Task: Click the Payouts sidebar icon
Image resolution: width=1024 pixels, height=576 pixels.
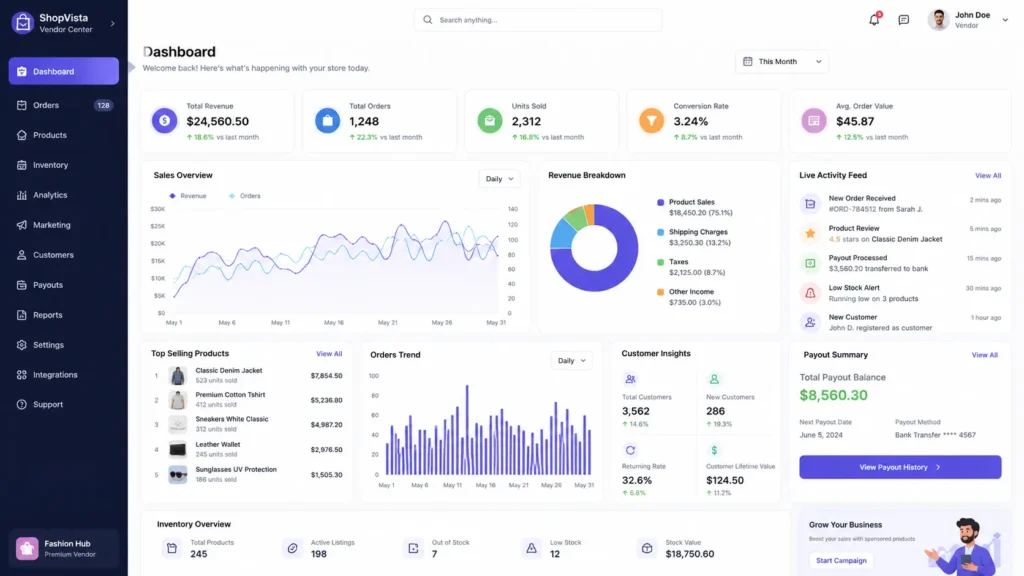Action: [22, 285]
